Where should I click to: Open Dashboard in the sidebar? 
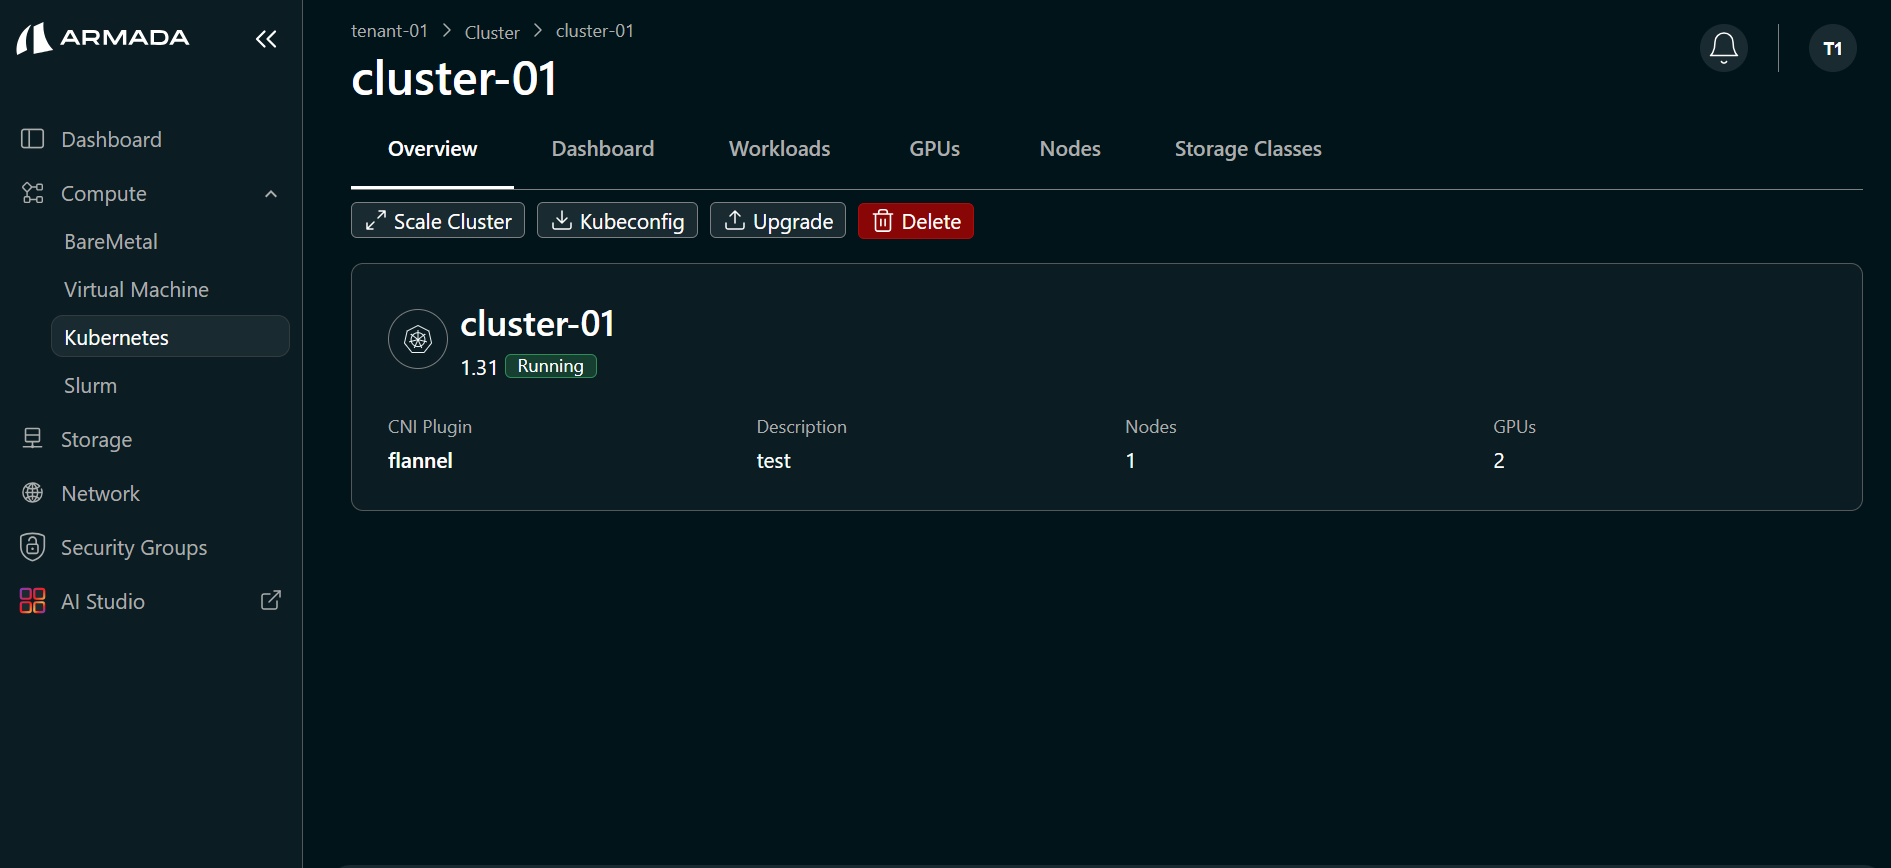(x=111, y=139)
